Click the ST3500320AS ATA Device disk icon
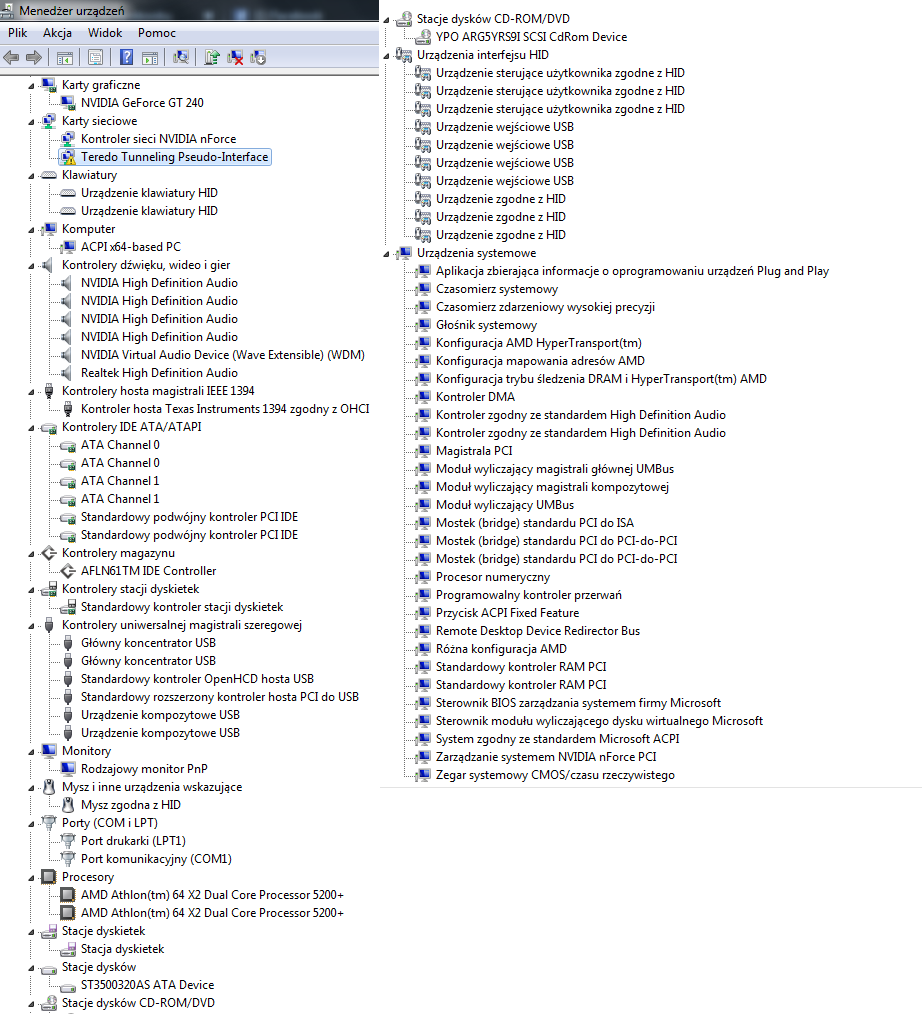 click(68, 987)
